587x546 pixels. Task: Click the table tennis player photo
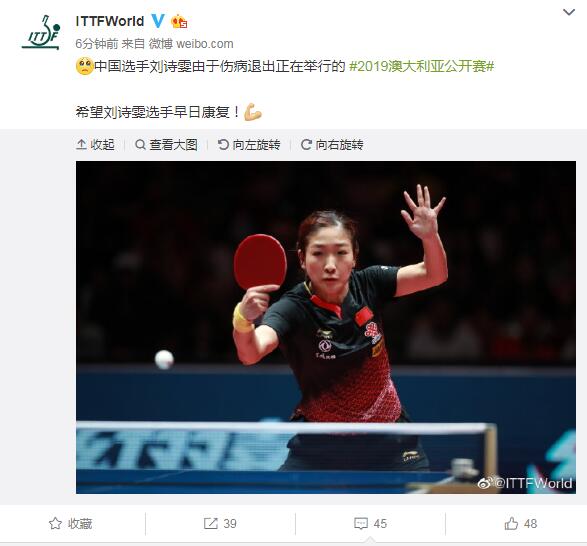tap(326, 327)
